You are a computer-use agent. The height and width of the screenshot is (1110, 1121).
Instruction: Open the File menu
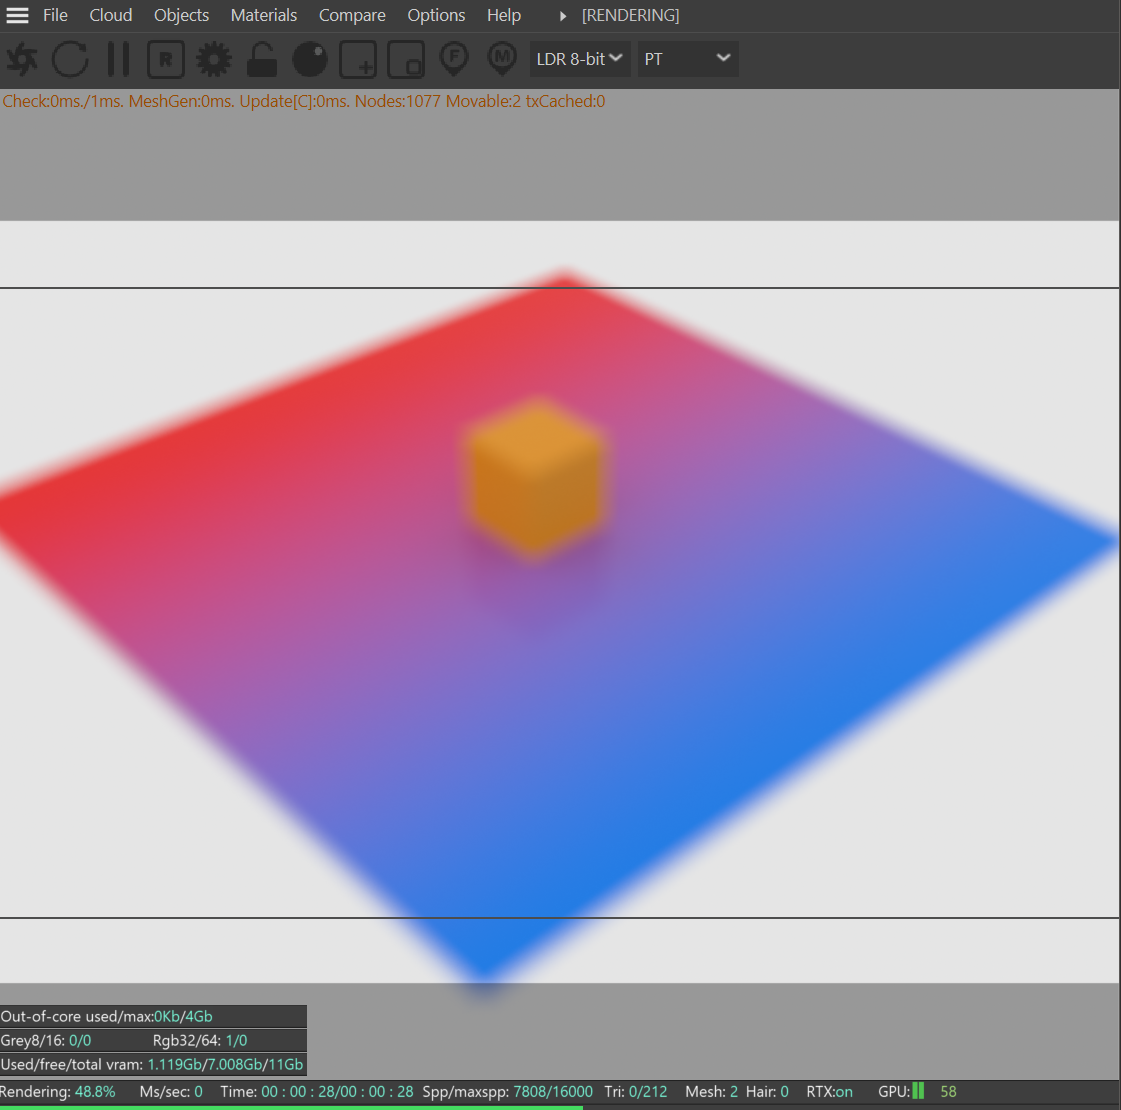tap(56, 16)
